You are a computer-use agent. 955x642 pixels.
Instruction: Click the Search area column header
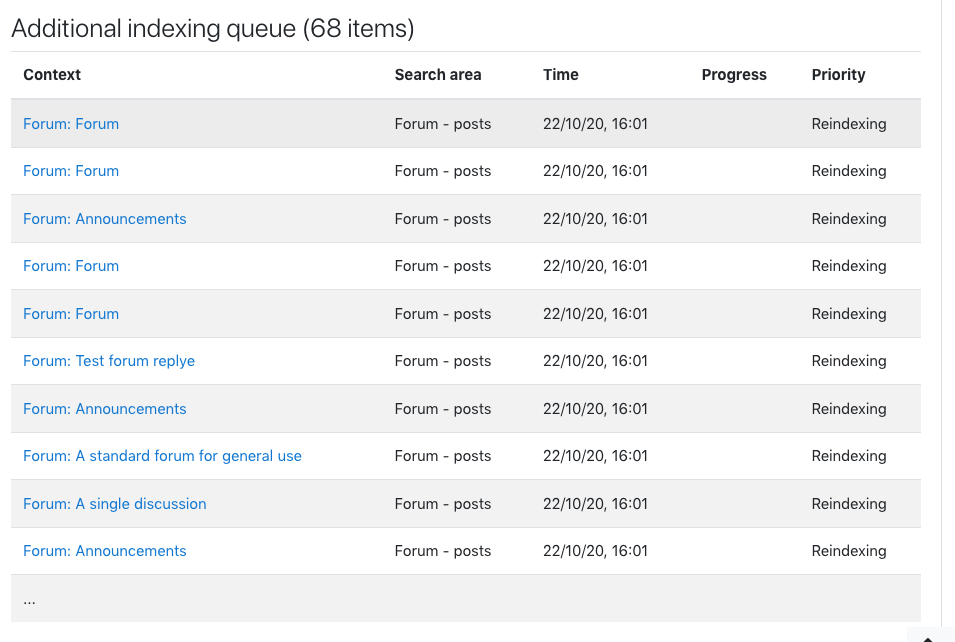click(438, 75)
